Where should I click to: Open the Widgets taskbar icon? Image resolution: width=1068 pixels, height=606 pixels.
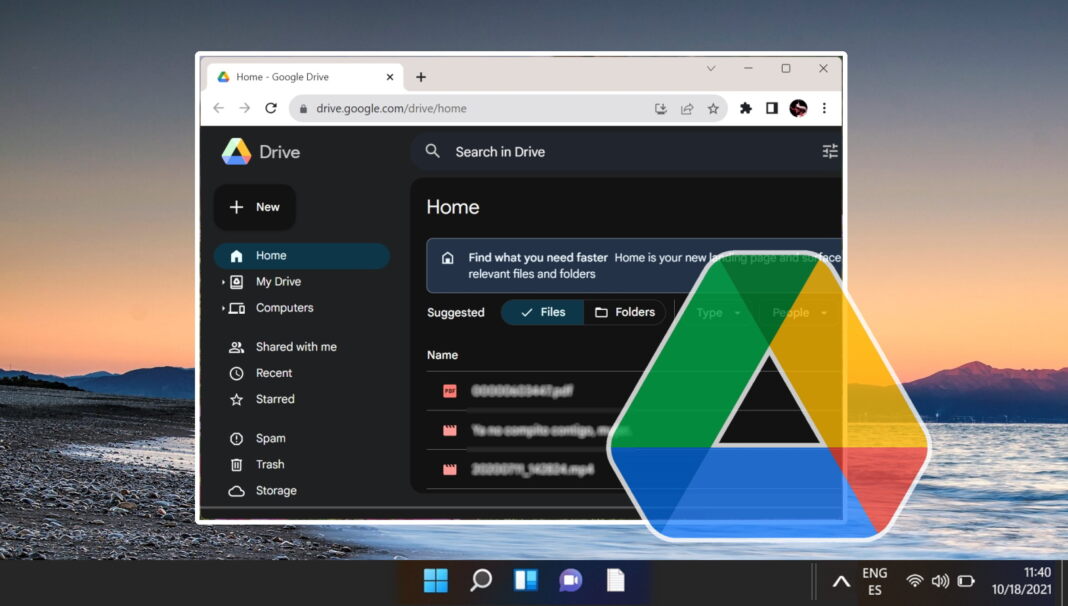(x=526, y=581)
